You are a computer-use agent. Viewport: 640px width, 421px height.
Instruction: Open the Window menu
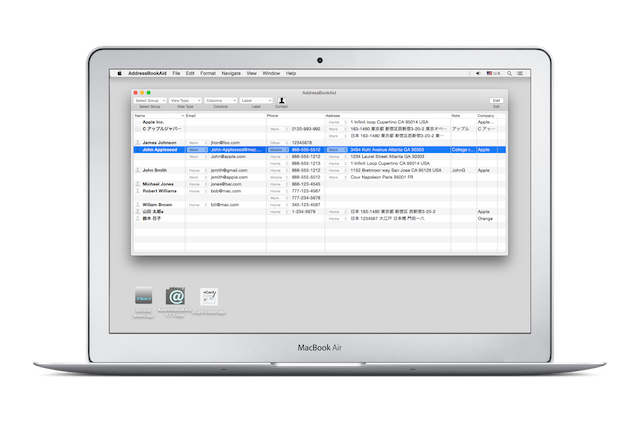click(271, 74)
